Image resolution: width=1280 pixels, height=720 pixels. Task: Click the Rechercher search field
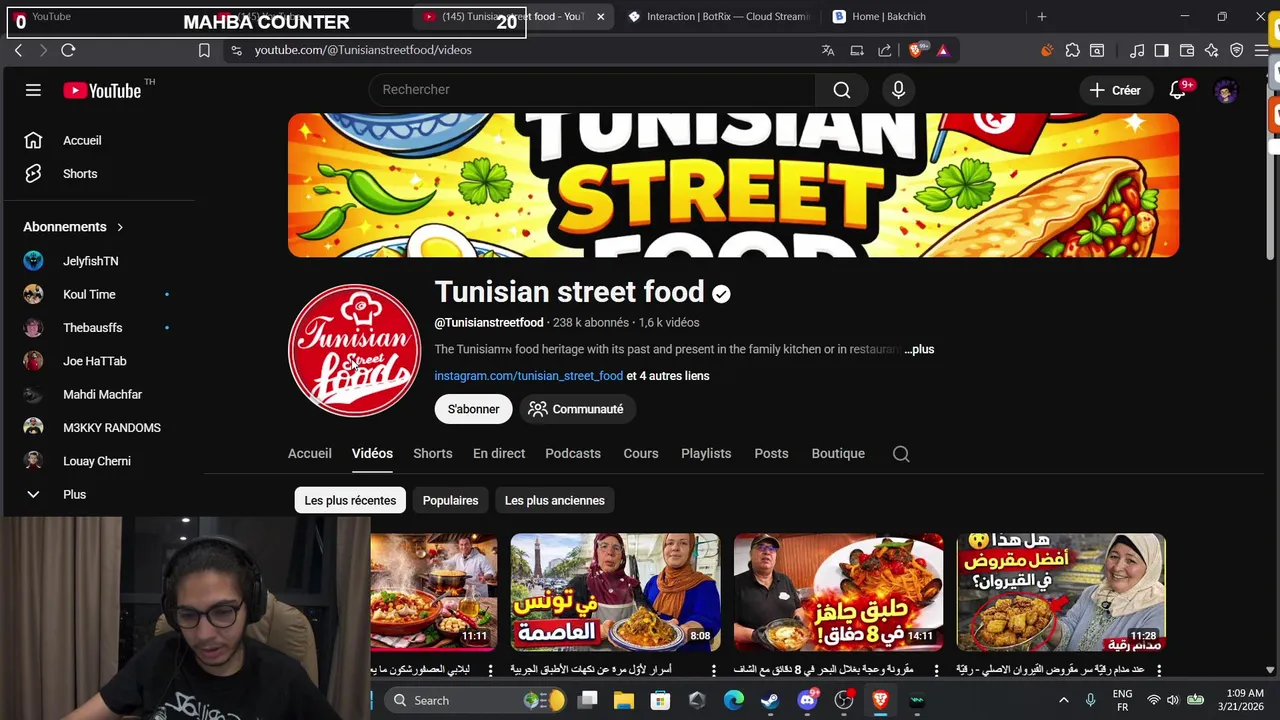click(x=592, y=90)
